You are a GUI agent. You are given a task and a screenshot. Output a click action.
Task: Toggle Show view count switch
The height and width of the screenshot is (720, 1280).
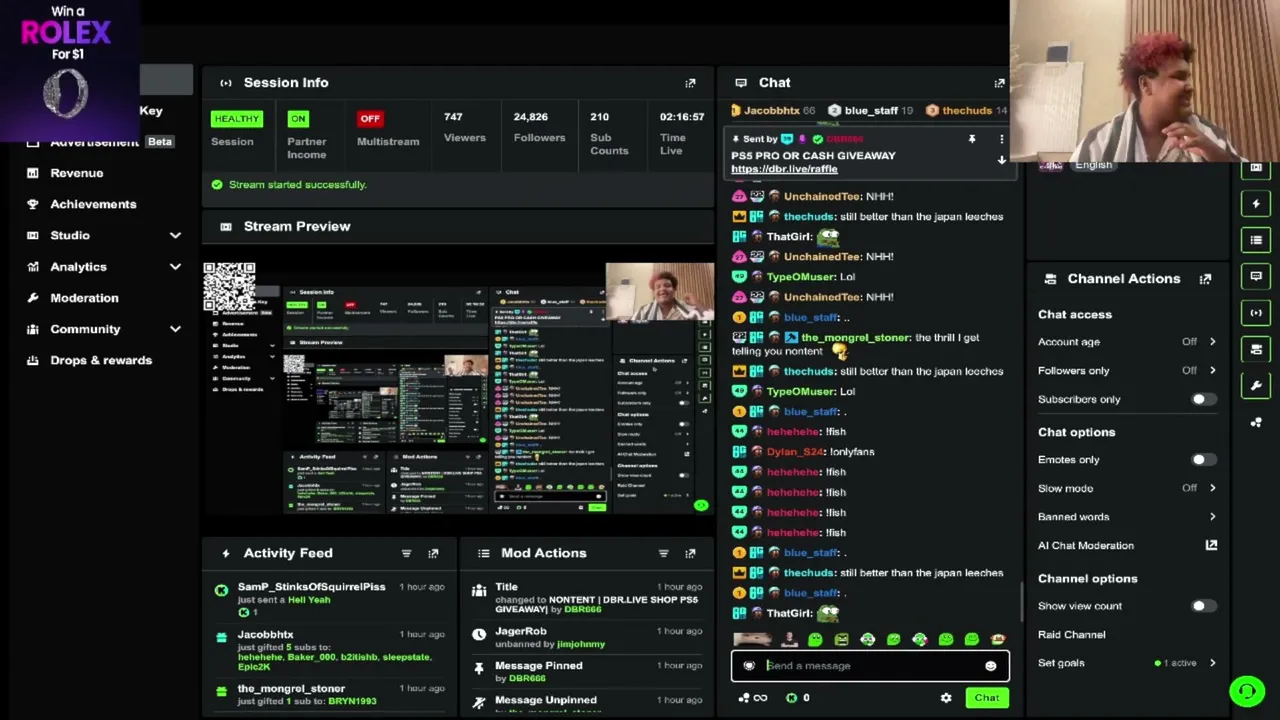(x=1203, y=606)
